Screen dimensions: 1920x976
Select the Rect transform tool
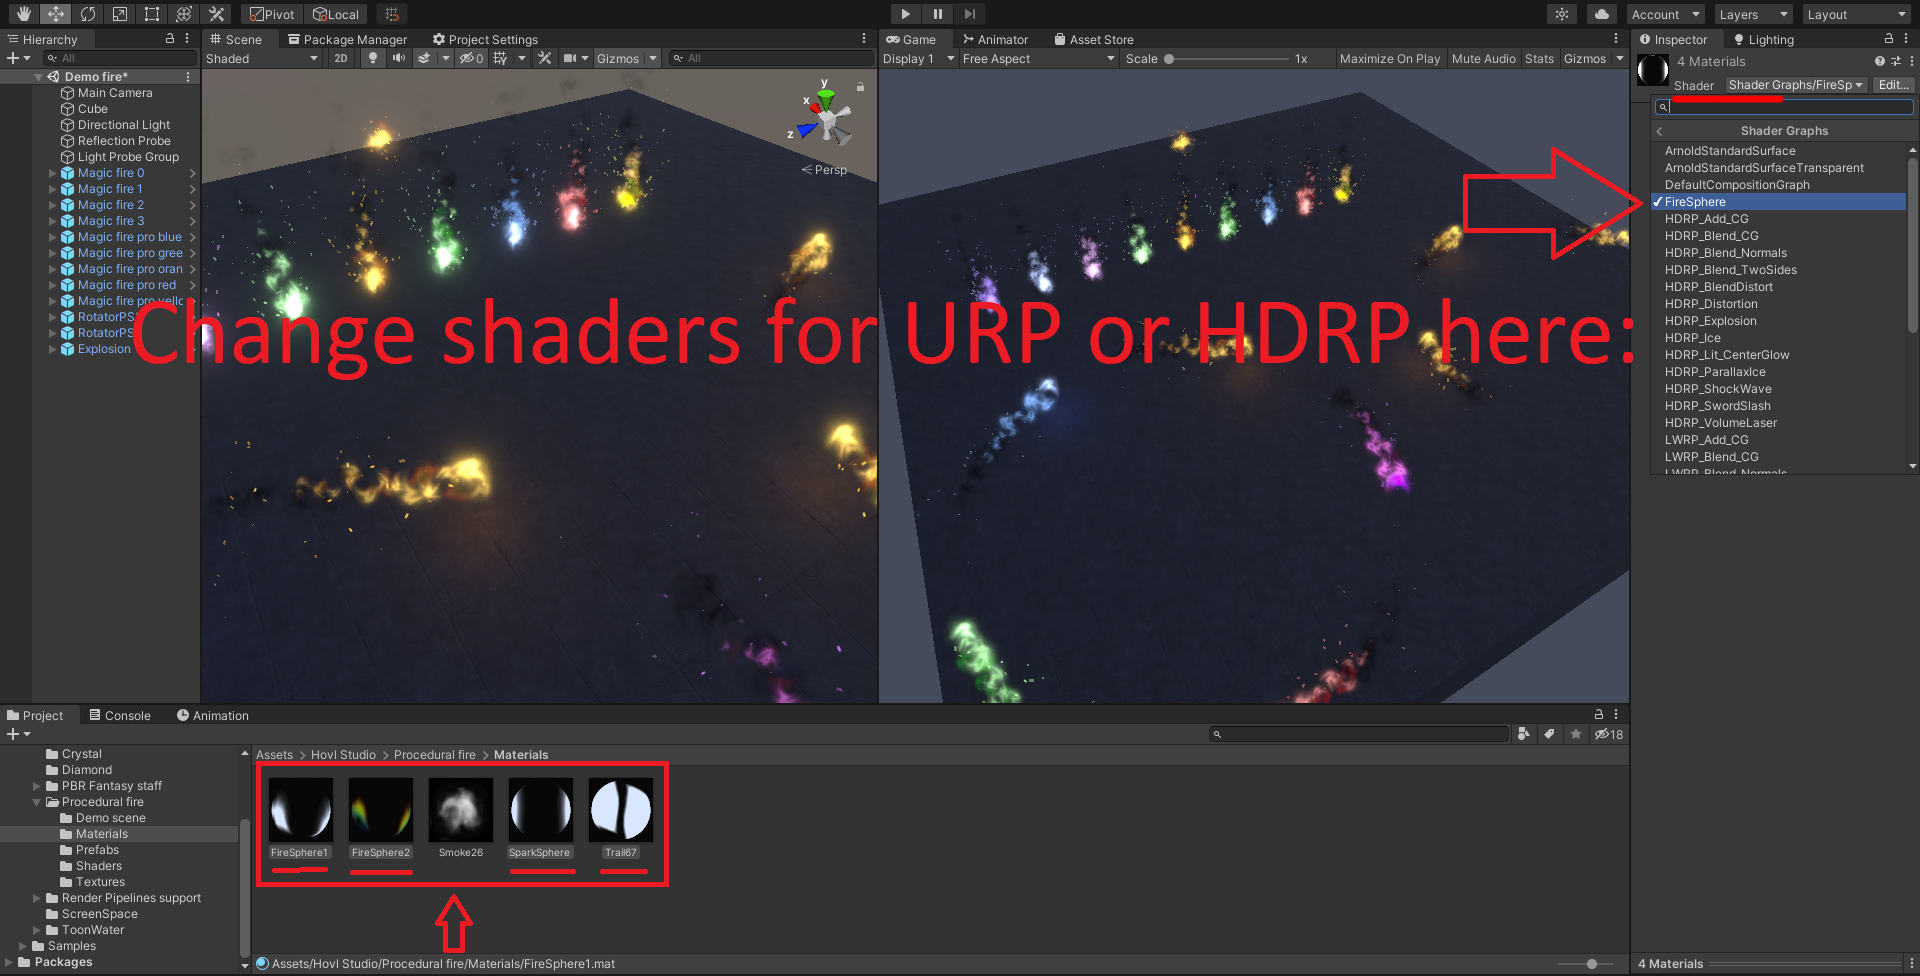click(152, 14)
